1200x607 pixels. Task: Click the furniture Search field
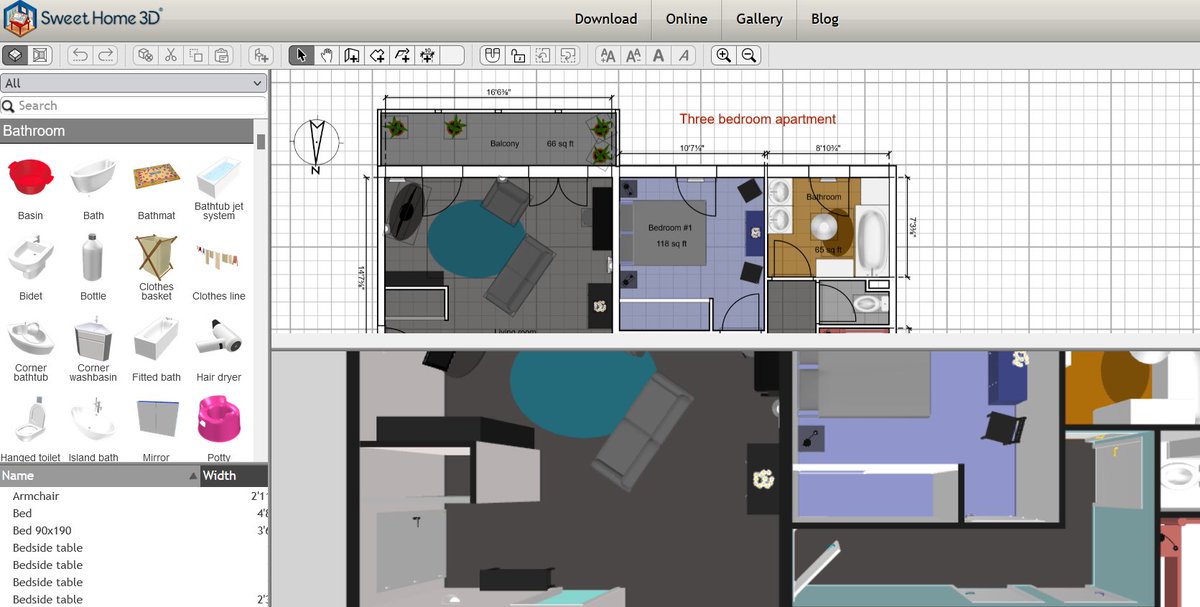click(x=134, y=106)
